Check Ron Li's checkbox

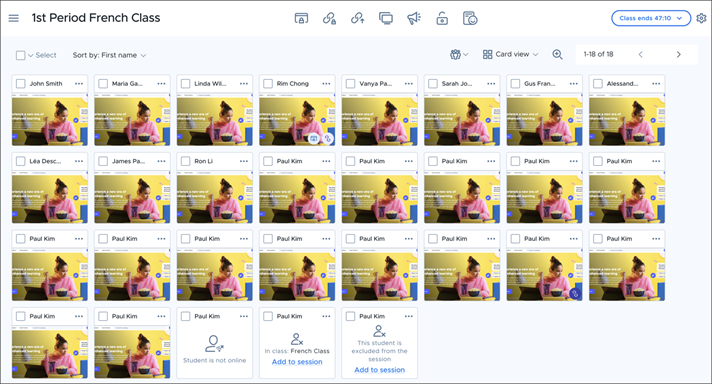[185, 161]
